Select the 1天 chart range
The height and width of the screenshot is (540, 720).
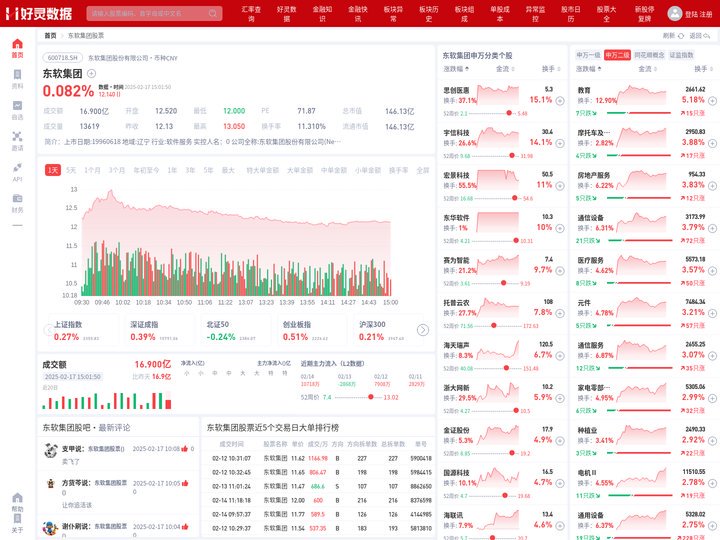point(53,170)
